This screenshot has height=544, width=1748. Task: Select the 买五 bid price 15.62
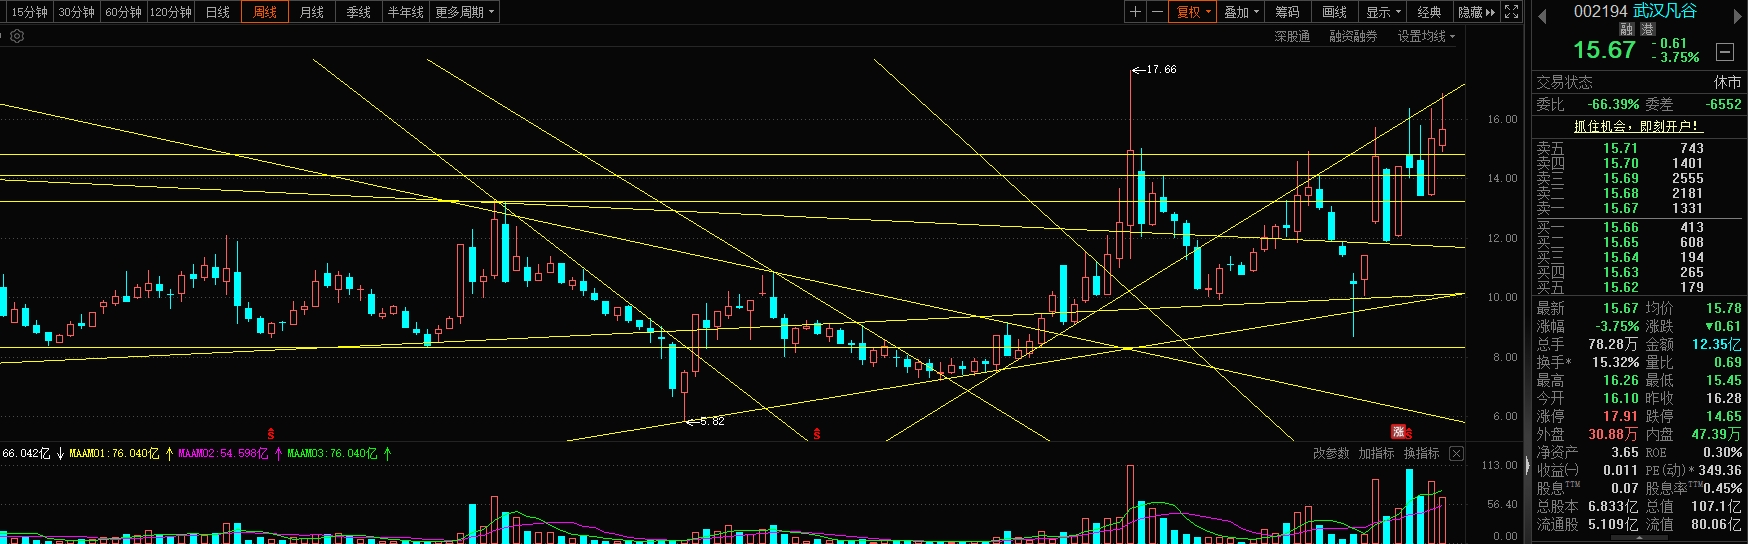1621,288
